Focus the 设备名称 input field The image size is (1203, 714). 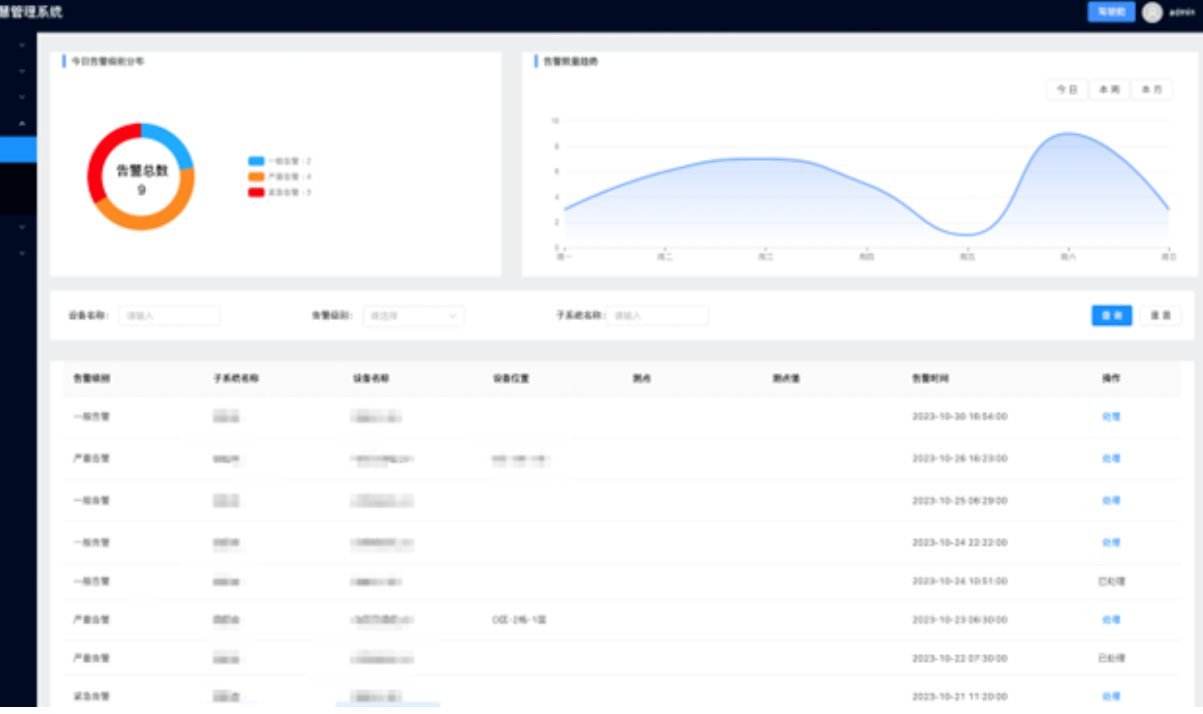pos(169,316)
